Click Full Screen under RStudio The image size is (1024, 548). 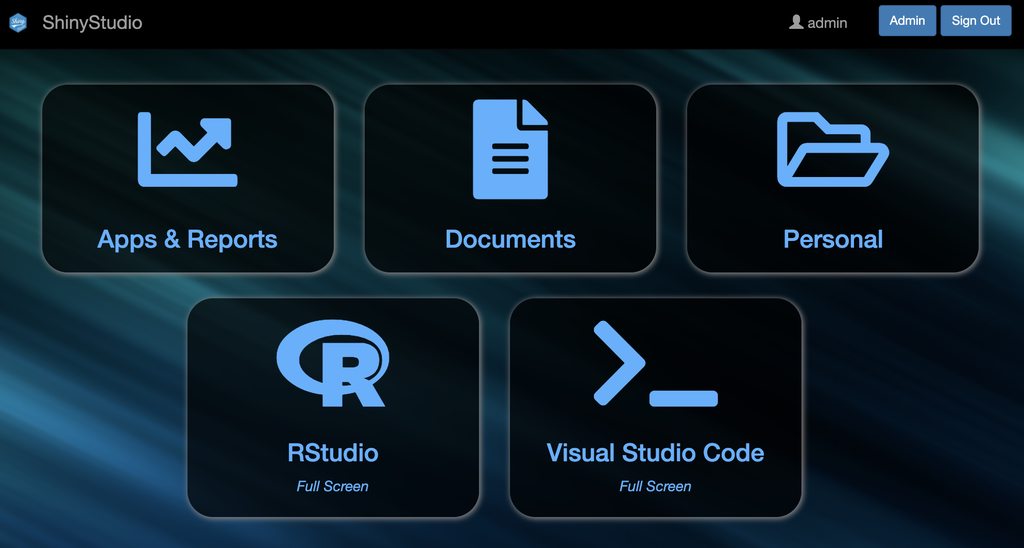pyautogui.click(x=332, y=486)
